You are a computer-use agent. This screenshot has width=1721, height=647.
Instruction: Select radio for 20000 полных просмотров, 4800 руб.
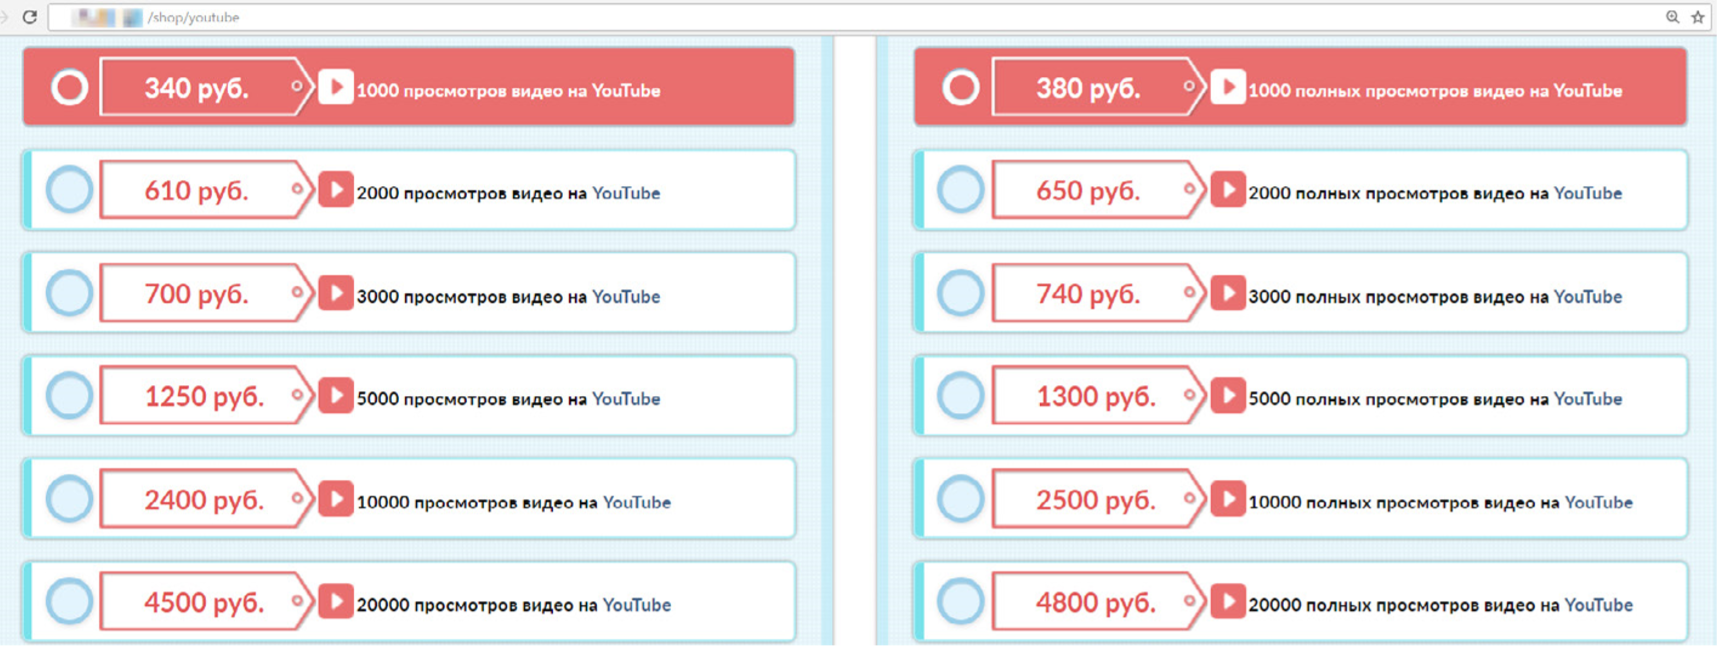pos(961,602)
